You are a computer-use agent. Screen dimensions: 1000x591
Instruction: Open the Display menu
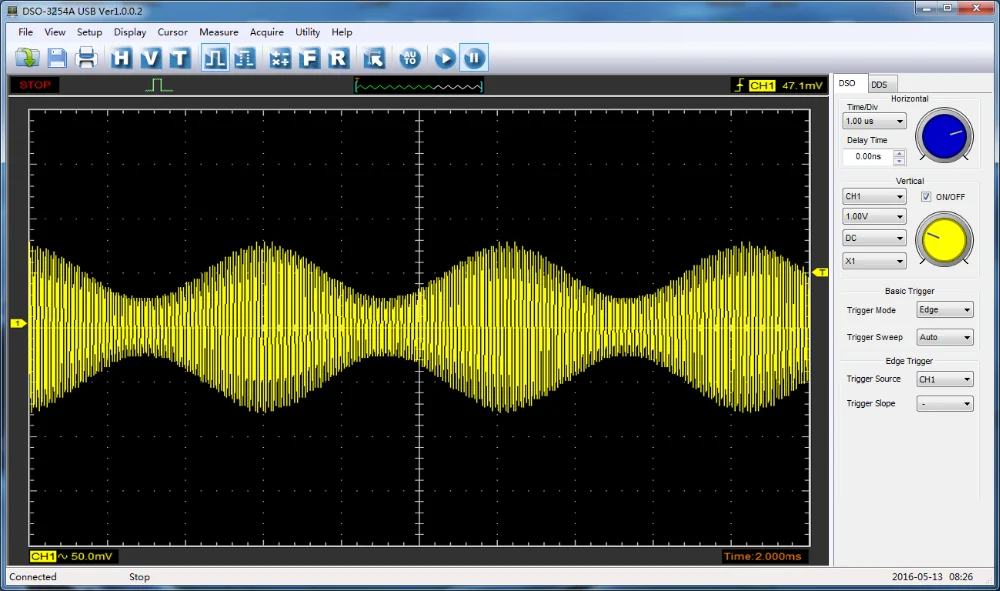pyautogui.click(x=130, y=32)
